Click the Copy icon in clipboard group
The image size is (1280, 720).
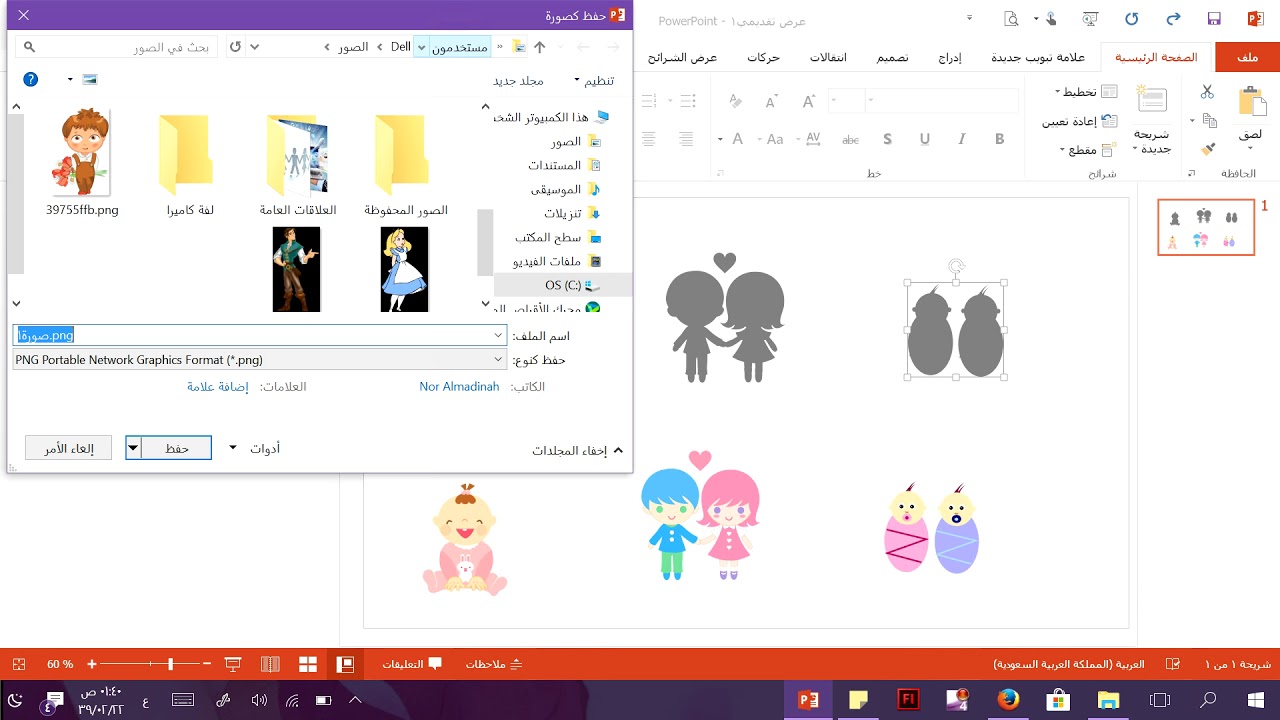1208,120
